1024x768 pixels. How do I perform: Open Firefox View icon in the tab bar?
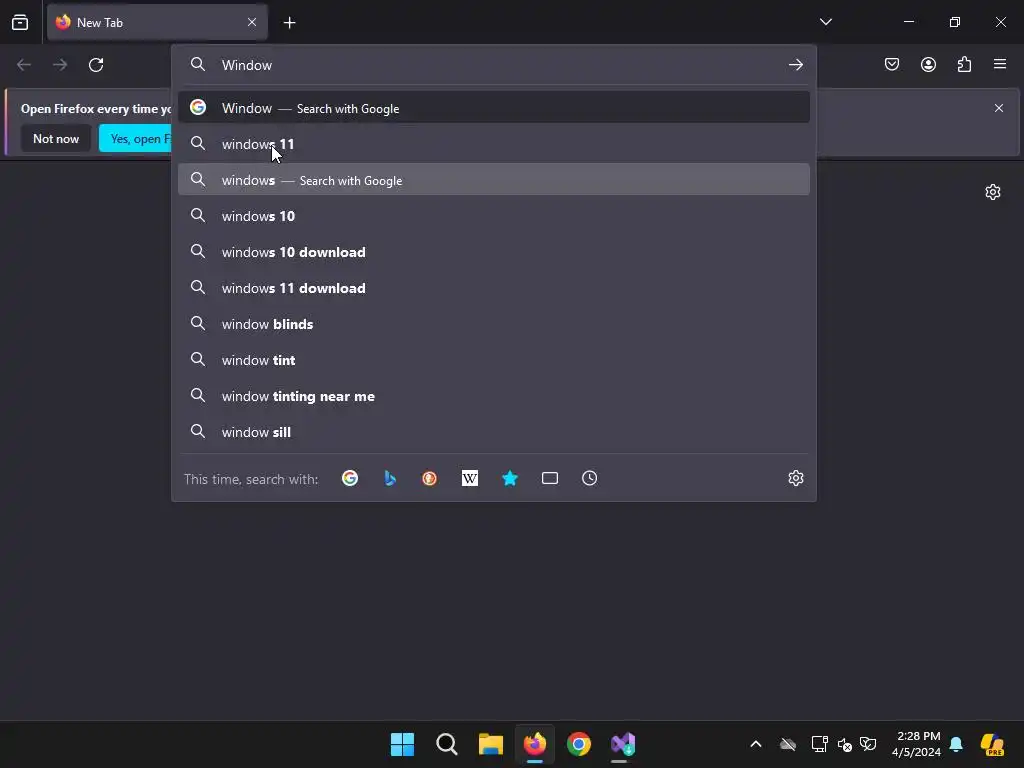20,22
